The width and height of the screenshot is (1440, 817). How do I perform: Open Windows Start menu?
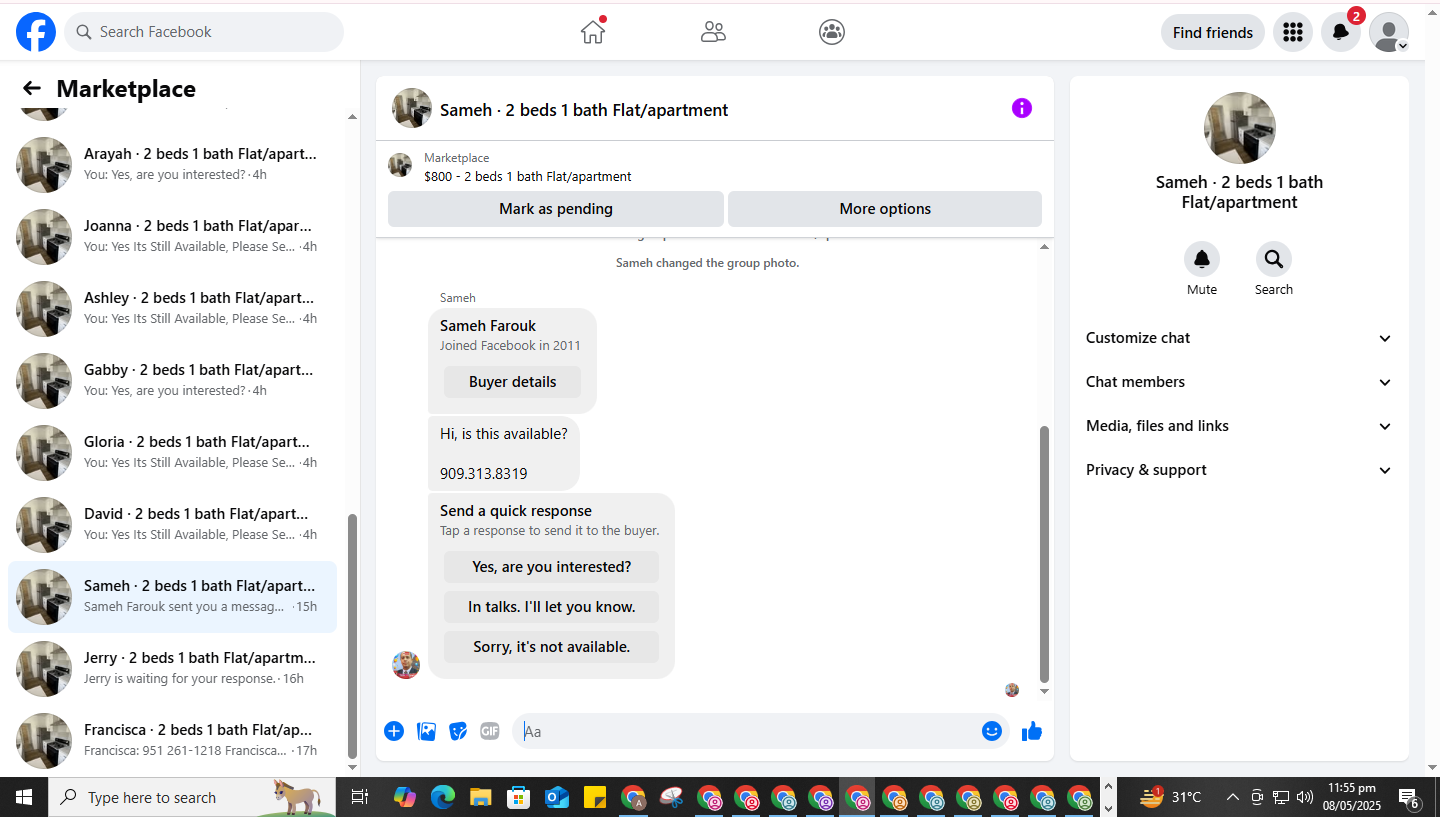click(x=24, y=797)
